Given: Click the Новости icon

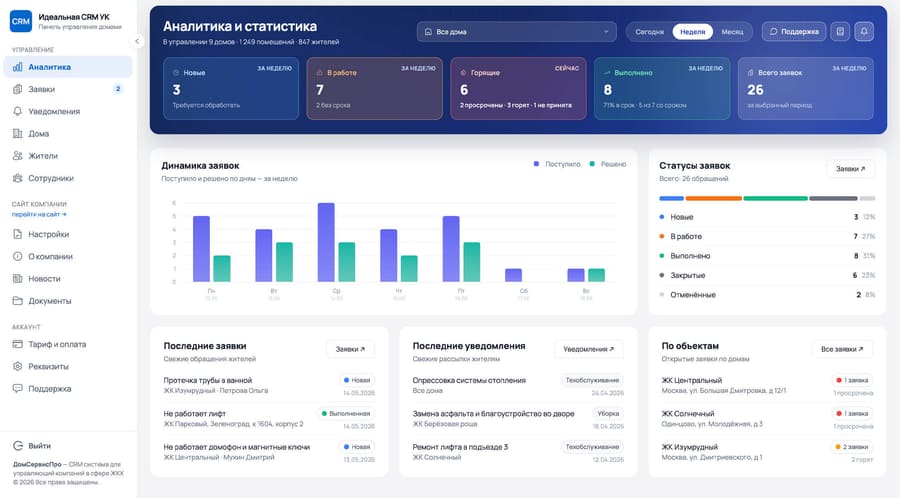Looking at the screenshot, I should click(x=18, y=279).
